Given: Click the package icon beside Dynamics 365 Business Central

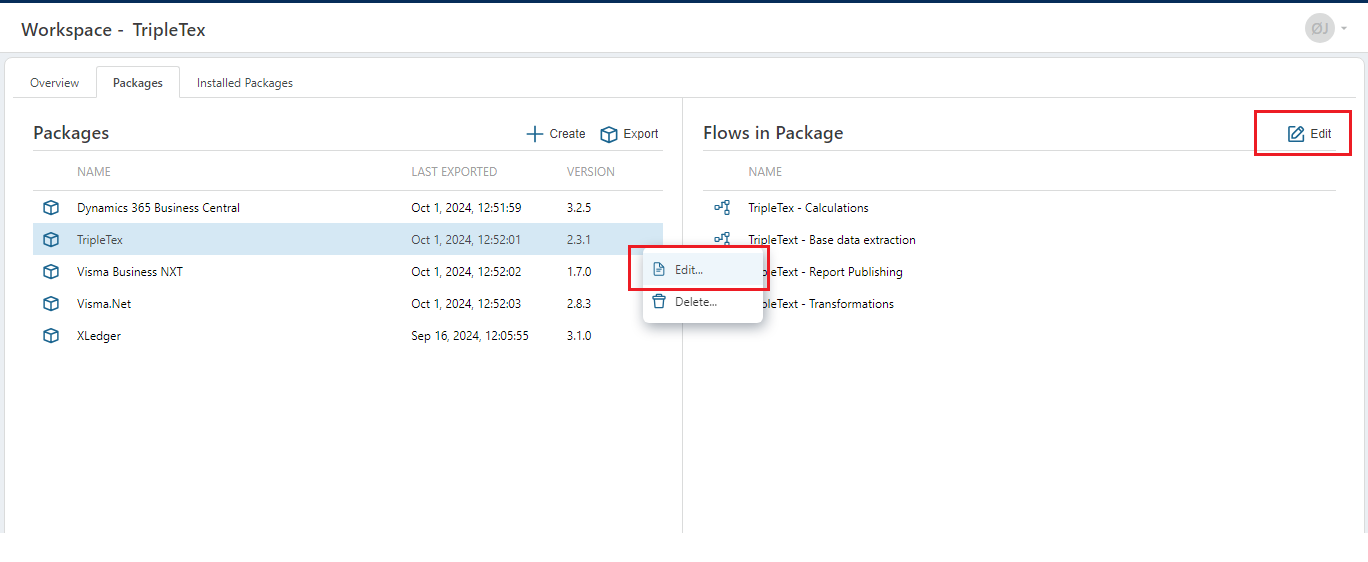Looking at the screenshot, I should pos(51,208).
